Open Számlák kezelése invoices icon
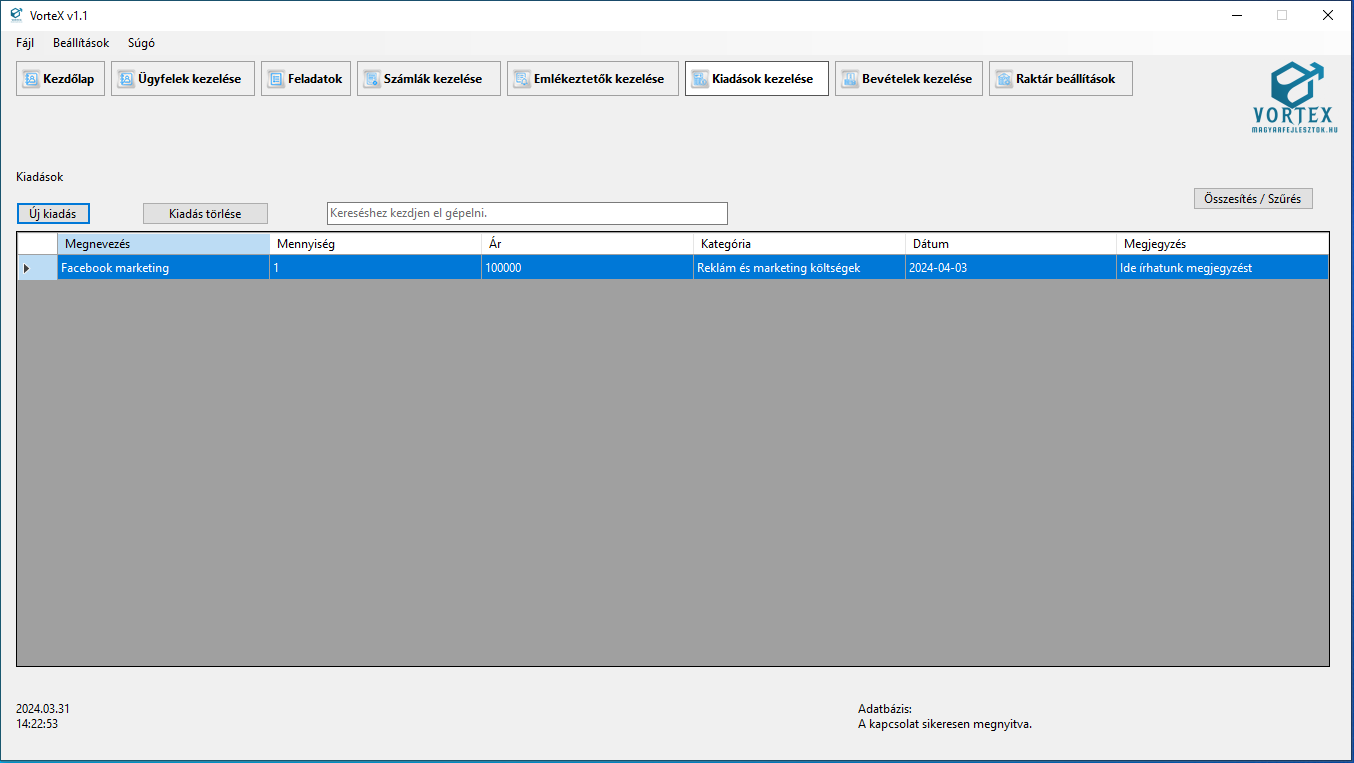This screenshot has height=763, width=1354. pos(372,79)
